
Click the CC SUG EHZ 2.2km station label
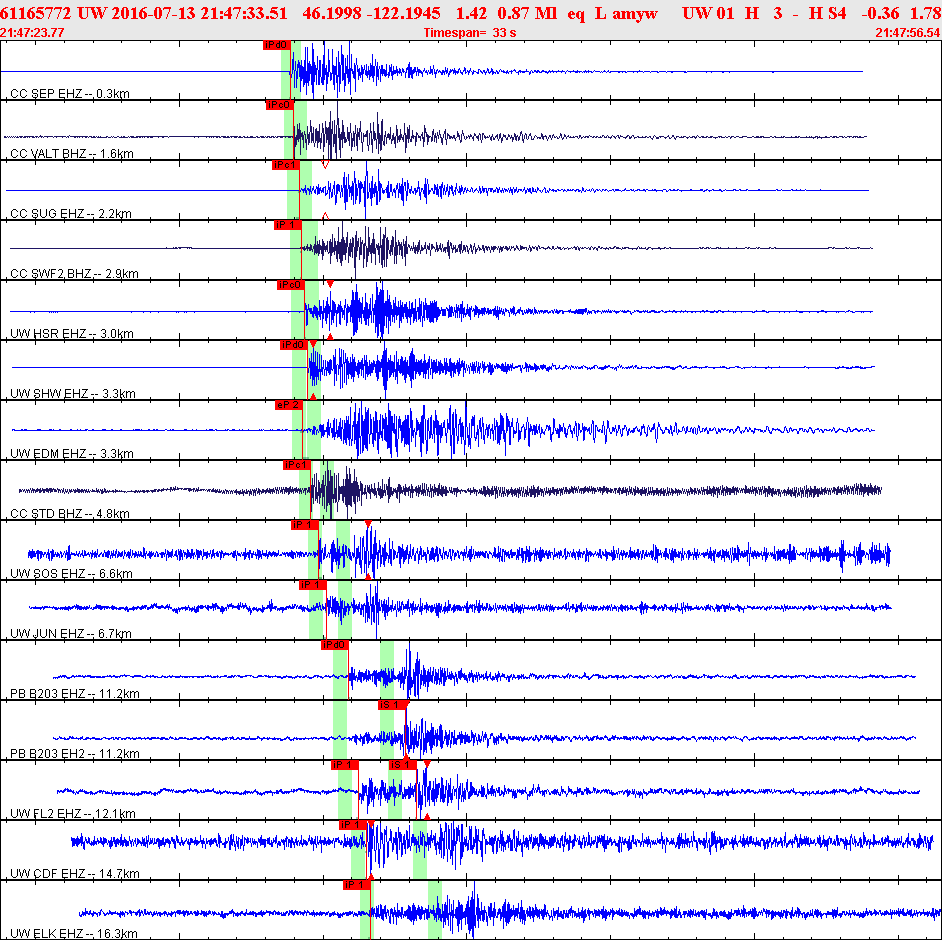click(x=71, y=214)
